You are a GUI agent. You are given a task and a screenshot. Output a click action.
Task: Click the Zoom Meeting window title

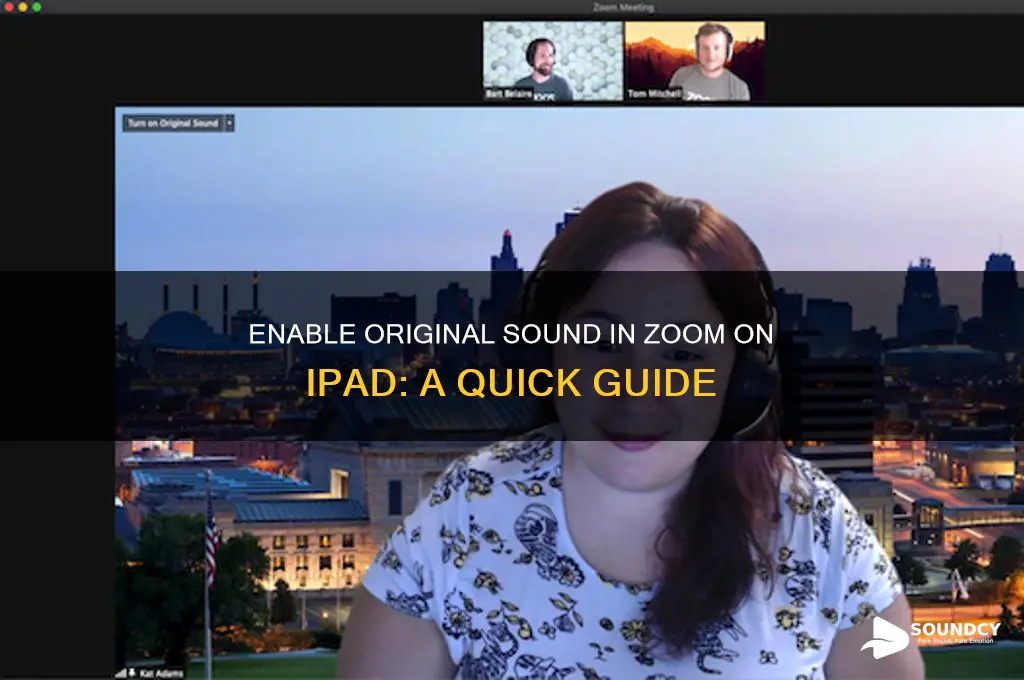624,7
